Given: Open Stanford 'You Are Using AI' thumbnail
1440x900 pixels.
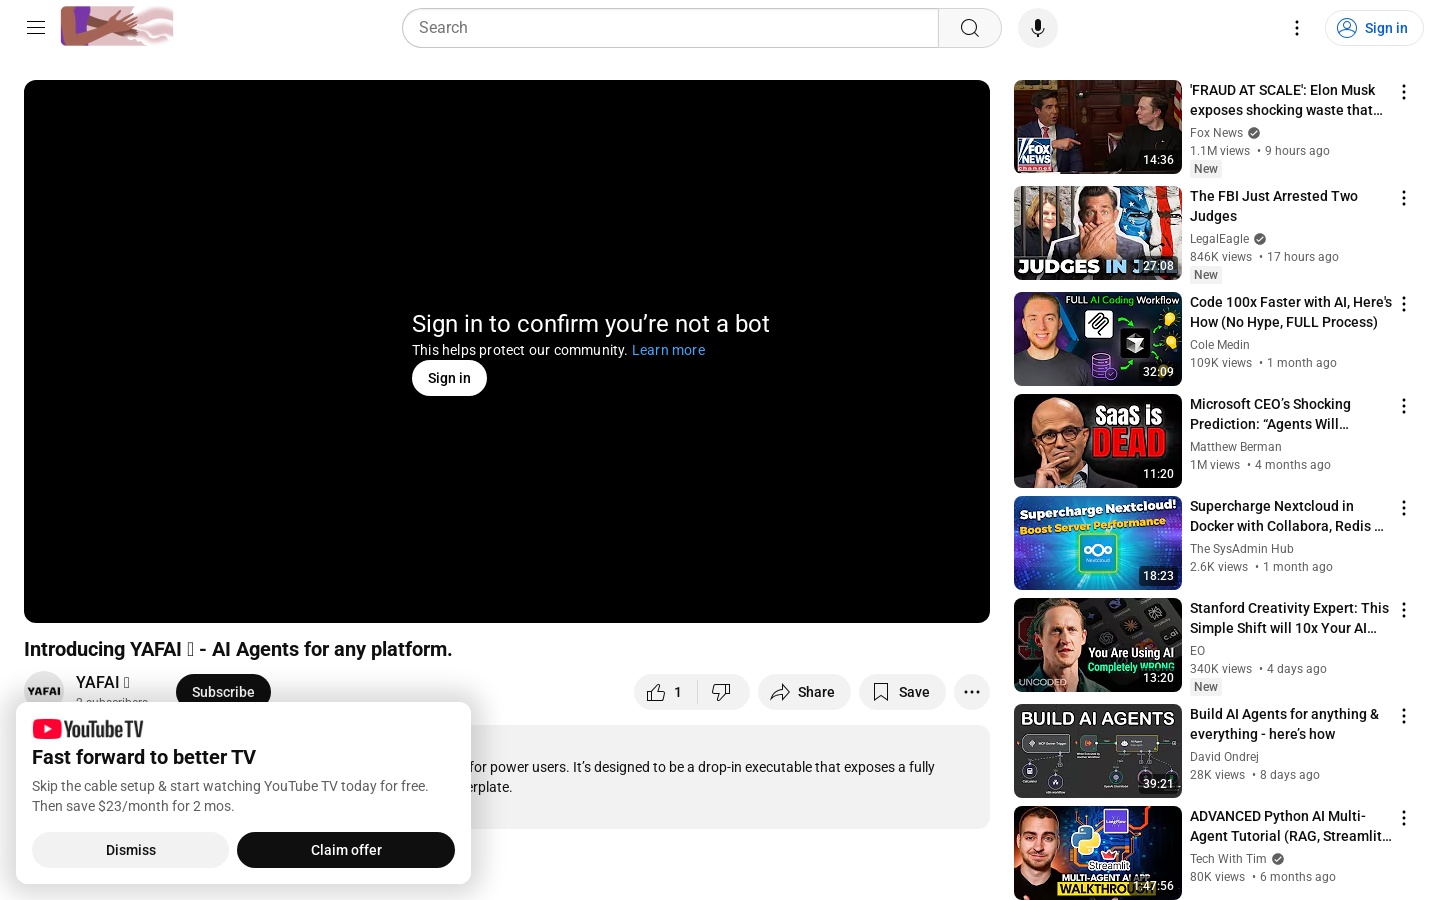Looking at the screenshot, I should click(x=1098, y=645).
